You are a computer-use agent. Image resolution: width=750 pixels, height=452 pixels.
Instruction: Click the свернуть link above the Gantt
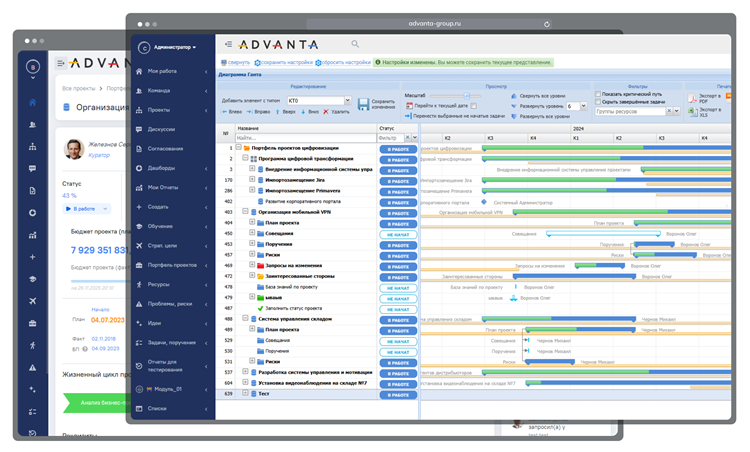(239, 63)
